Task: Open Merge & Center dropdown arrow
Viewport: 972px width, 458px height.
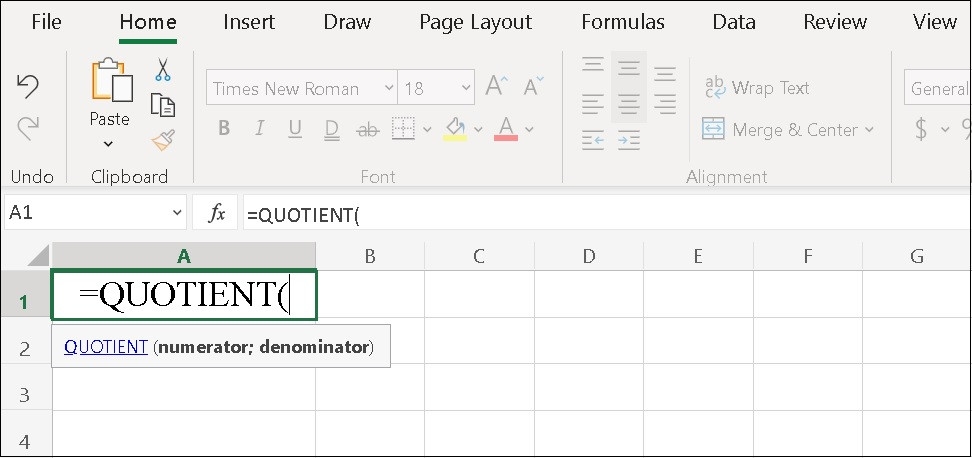Action: click(x=869, y=130)
